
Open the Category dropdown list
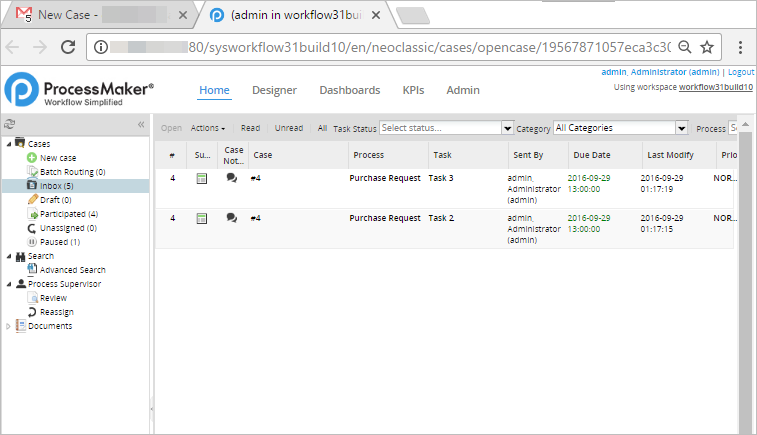(x=682, y=128)
